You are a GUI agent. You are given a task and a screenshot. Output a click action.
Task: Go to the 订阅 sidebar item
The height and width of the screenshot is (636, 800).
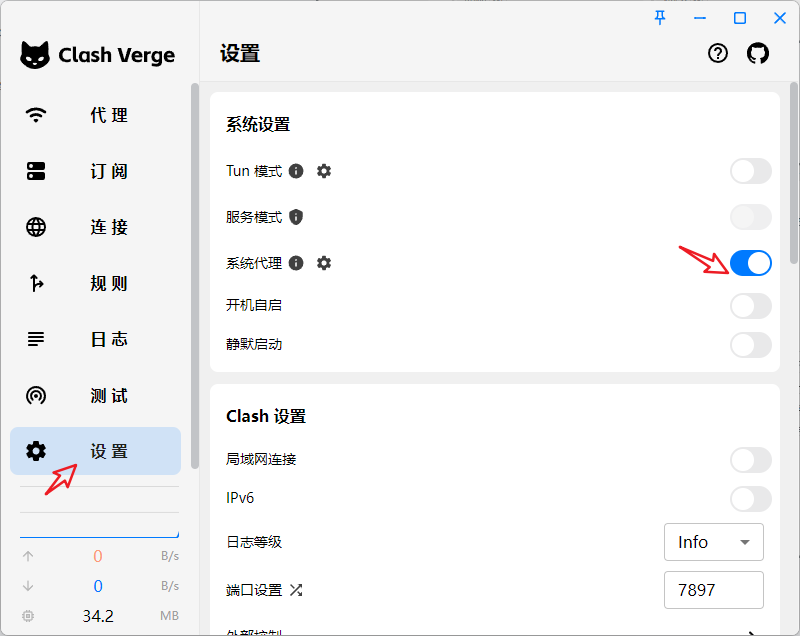point(95,171)
